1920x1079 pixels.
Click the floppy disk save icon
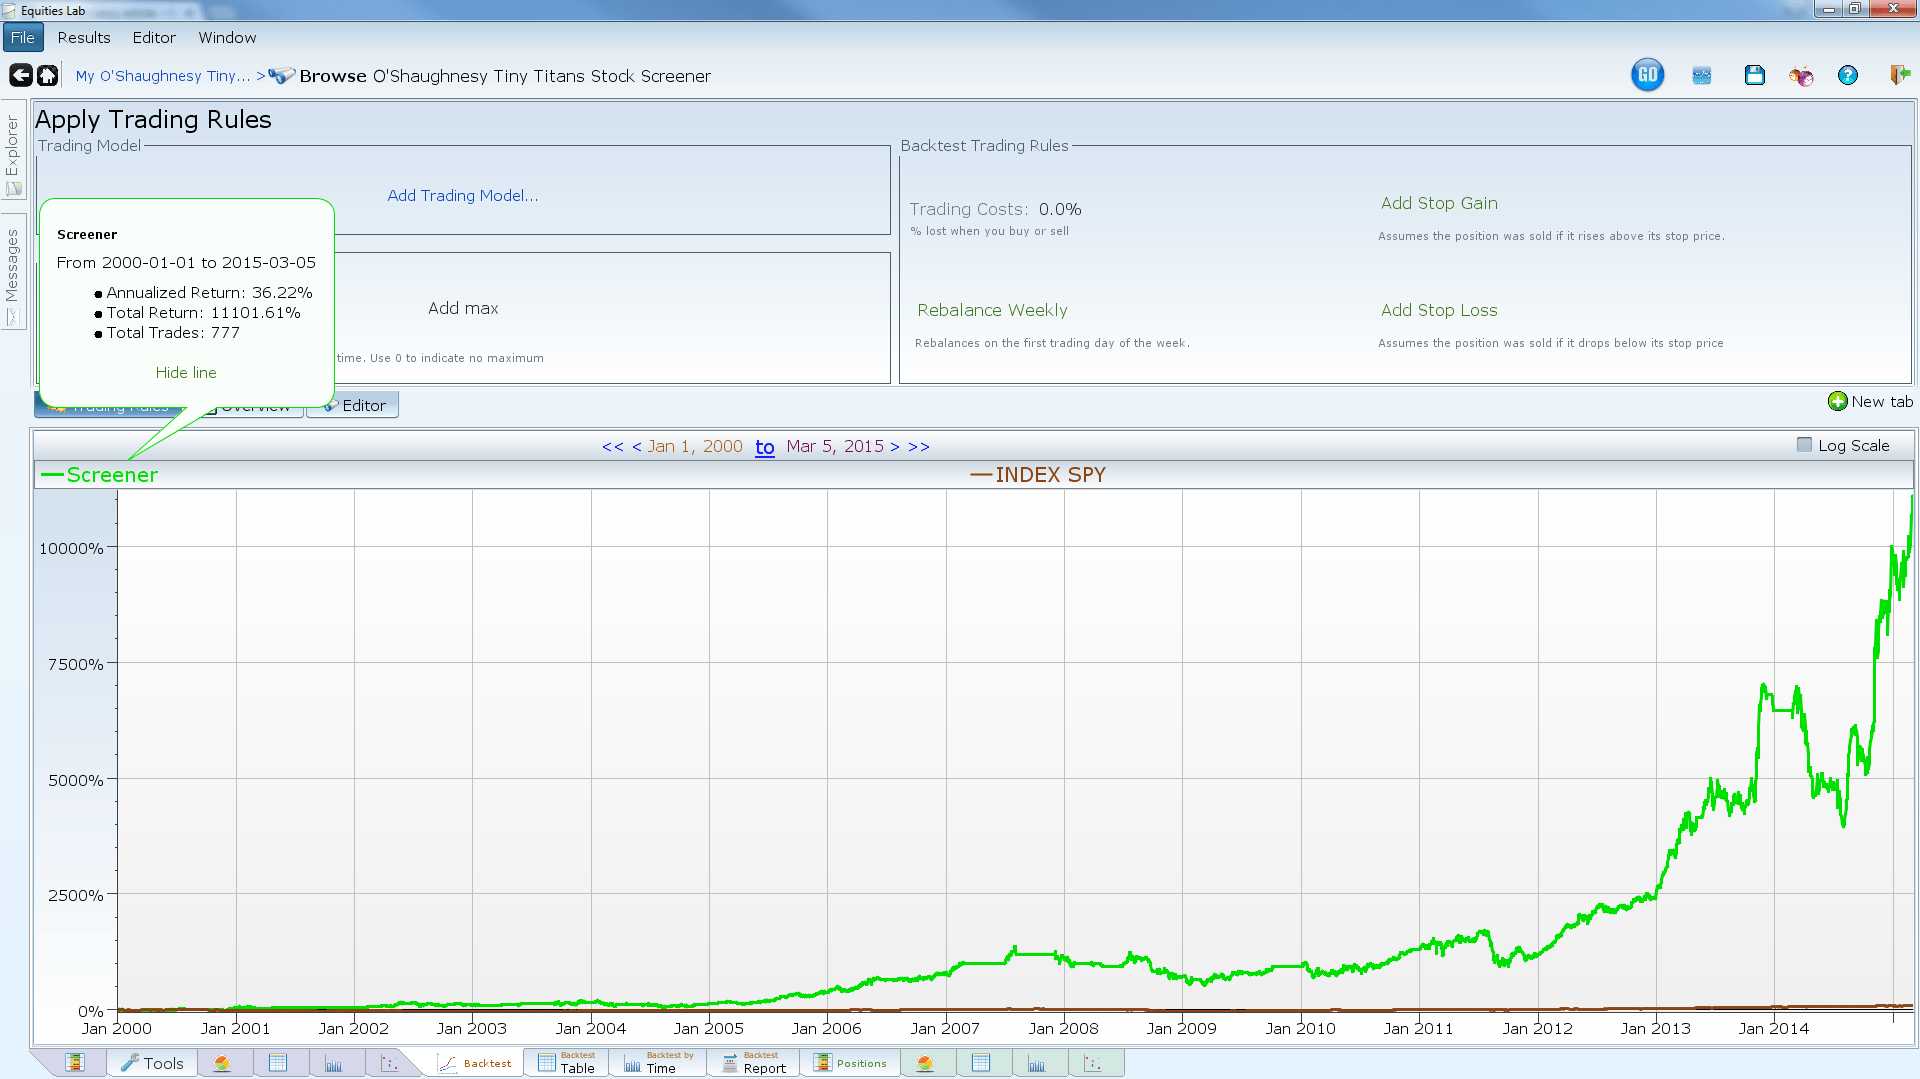1754,75
